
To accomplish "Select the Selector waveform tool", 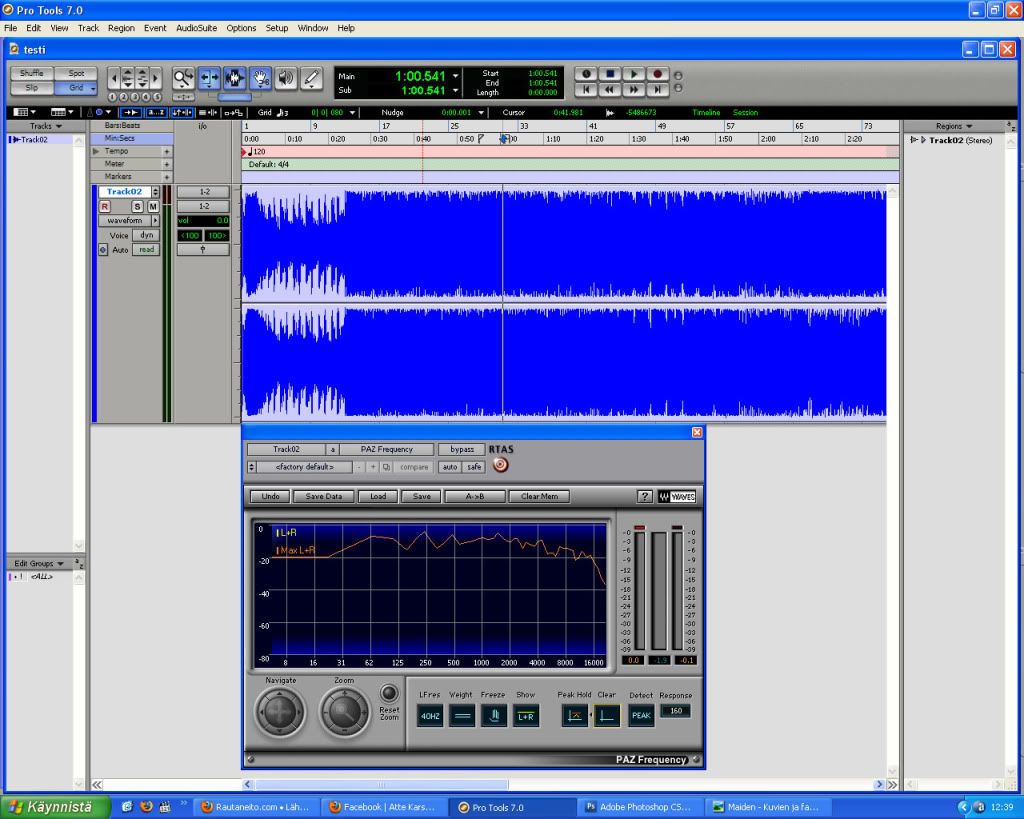I will [x=234, y=78].
